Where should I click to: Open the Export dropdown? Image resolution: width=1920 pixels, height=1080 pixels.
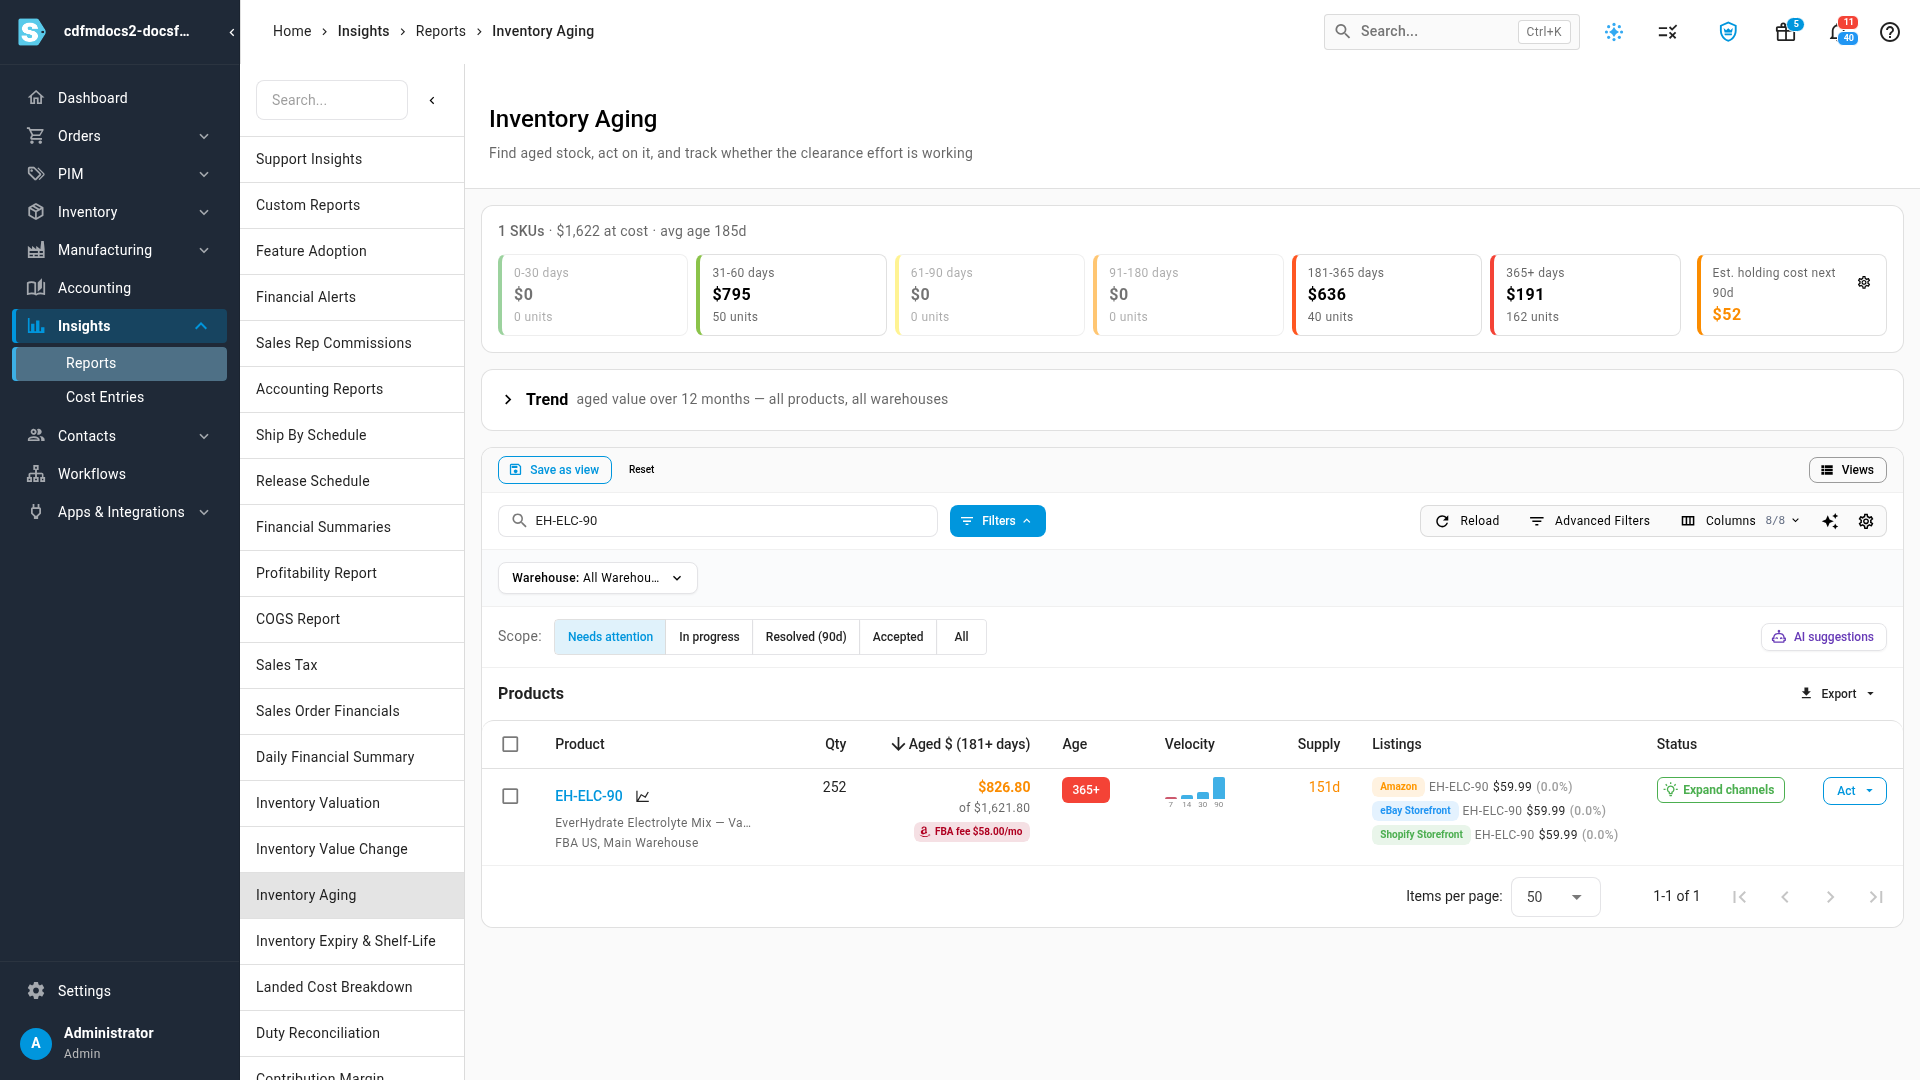(x=1838, y=694)
